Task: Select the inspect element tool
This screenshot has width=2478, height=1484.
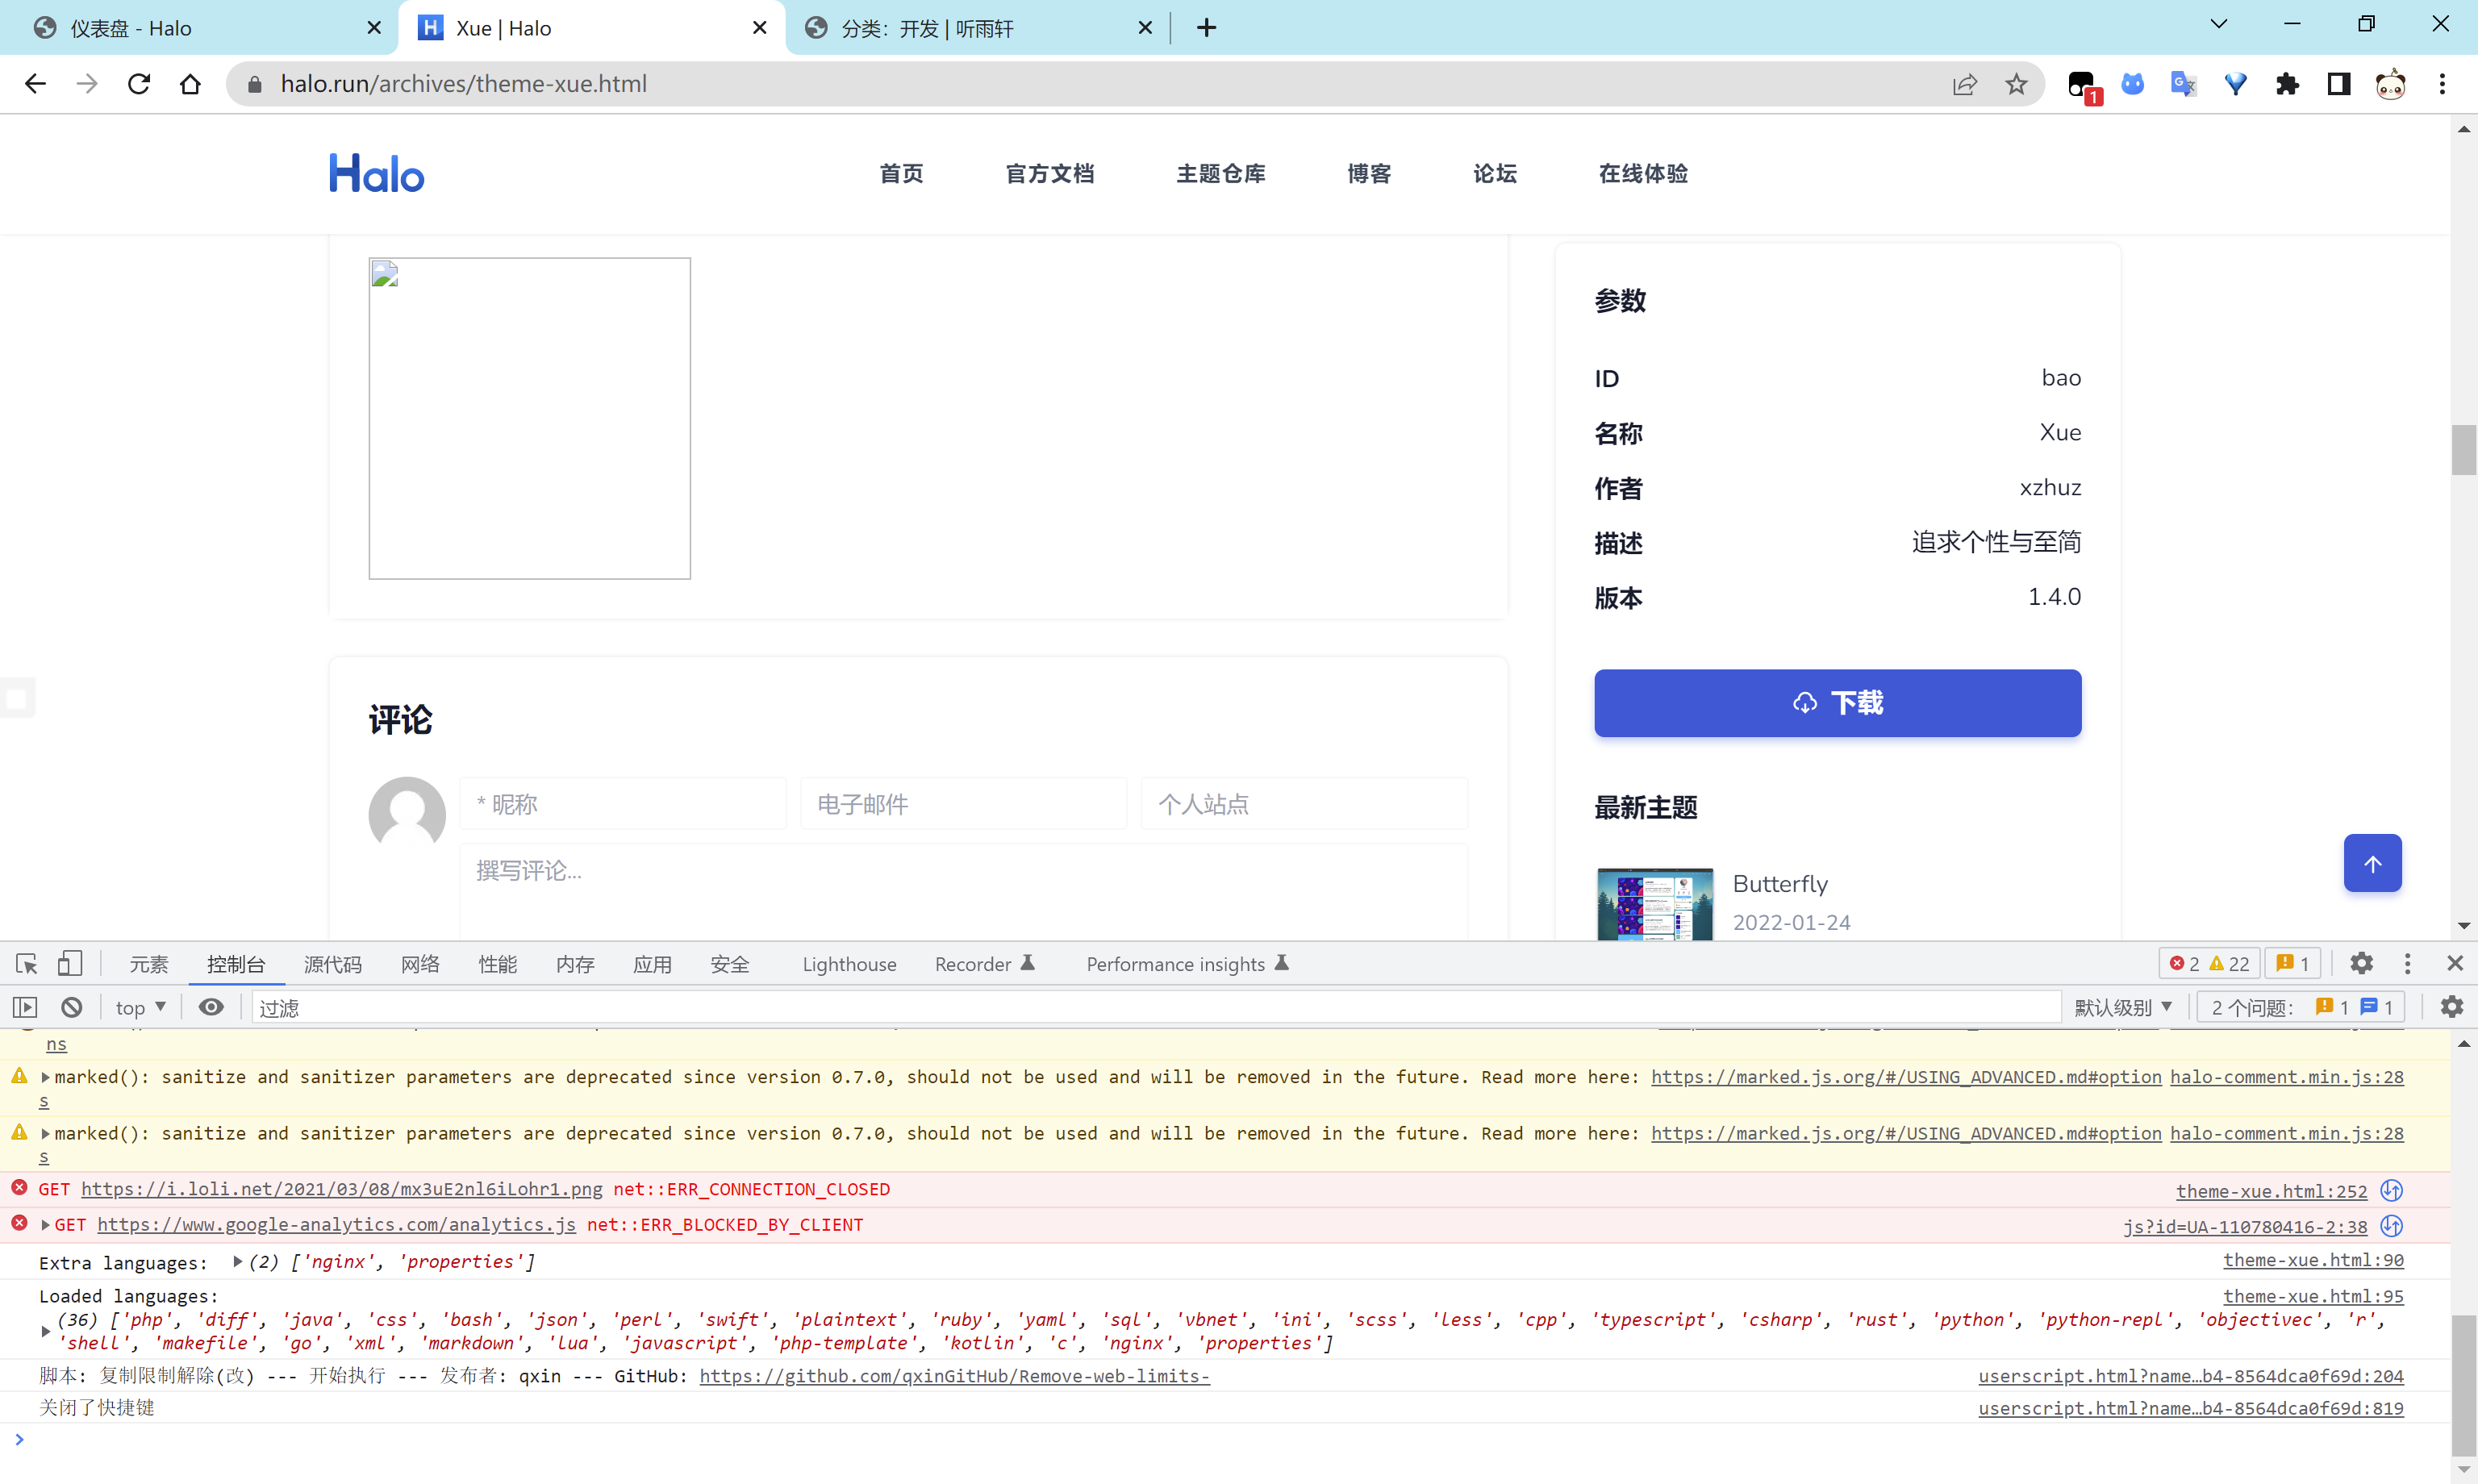Action: point(25,963)
